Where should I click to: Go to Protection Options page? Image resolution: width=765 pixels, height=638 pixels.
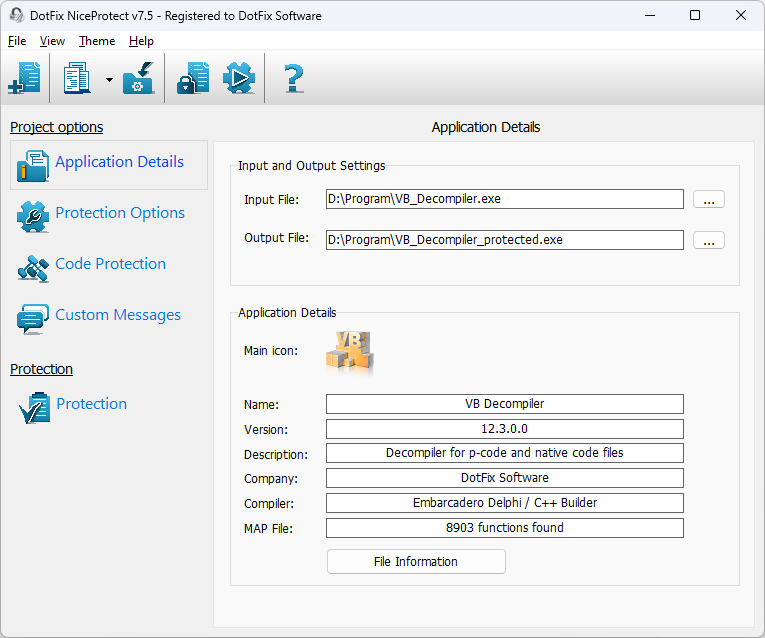(x=120, y=213)
